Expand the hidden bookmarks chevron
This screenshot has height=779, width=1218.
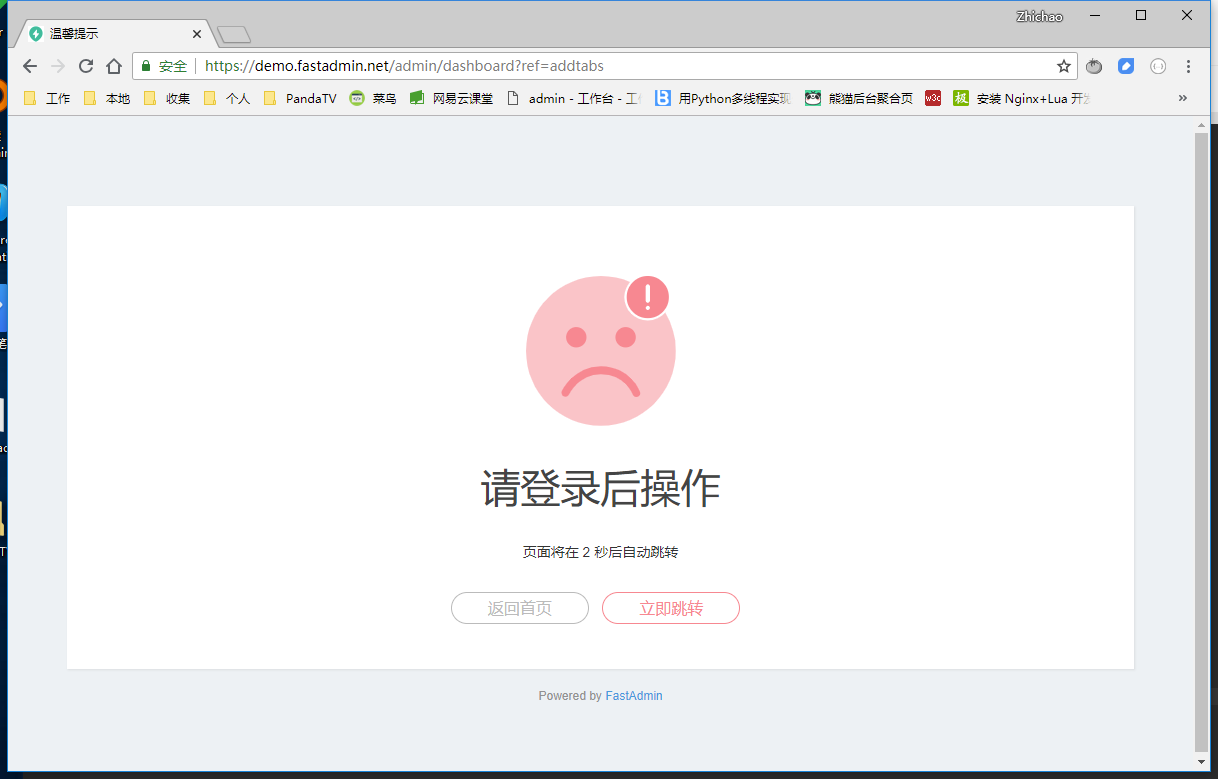pos(1182,98)
